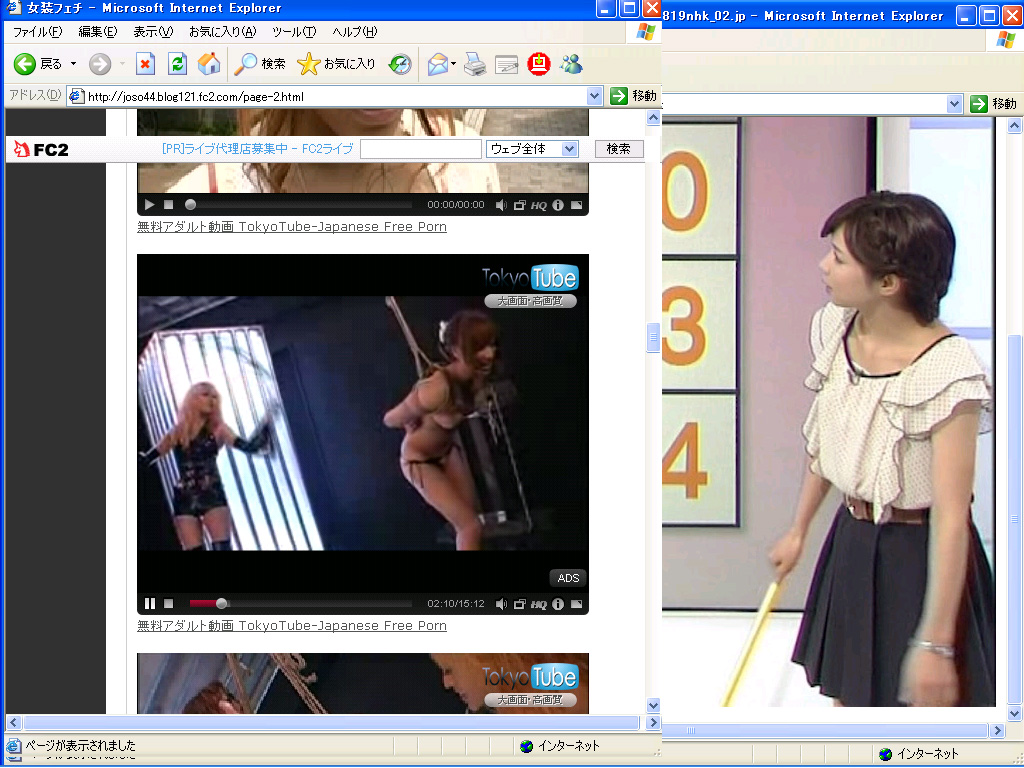Viewport: 1024px width, 768px height.
Task: Click the FC2 search text field
Action: (x=420, y=149)
